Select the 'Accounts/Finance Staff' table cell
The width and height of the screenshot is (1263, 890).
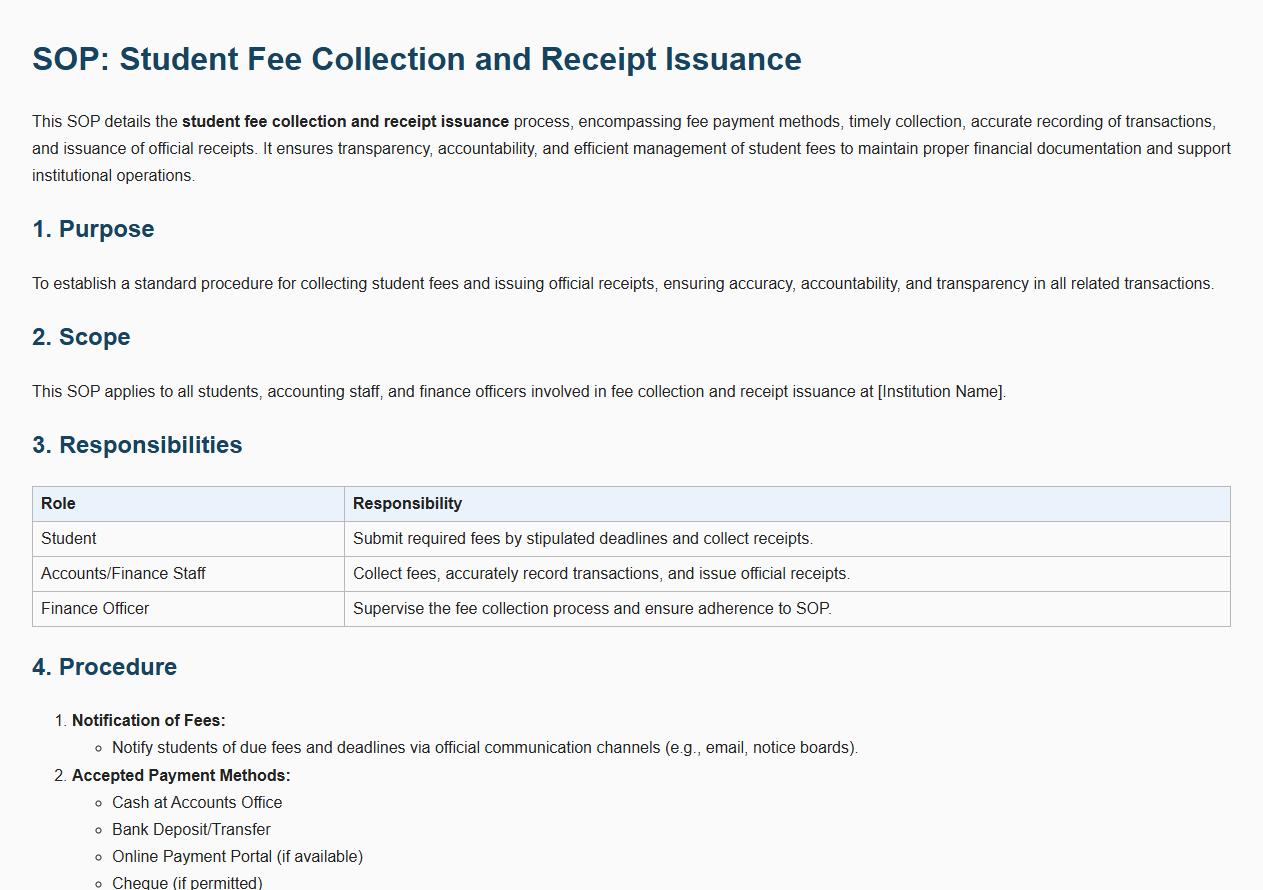pos(123,574)
